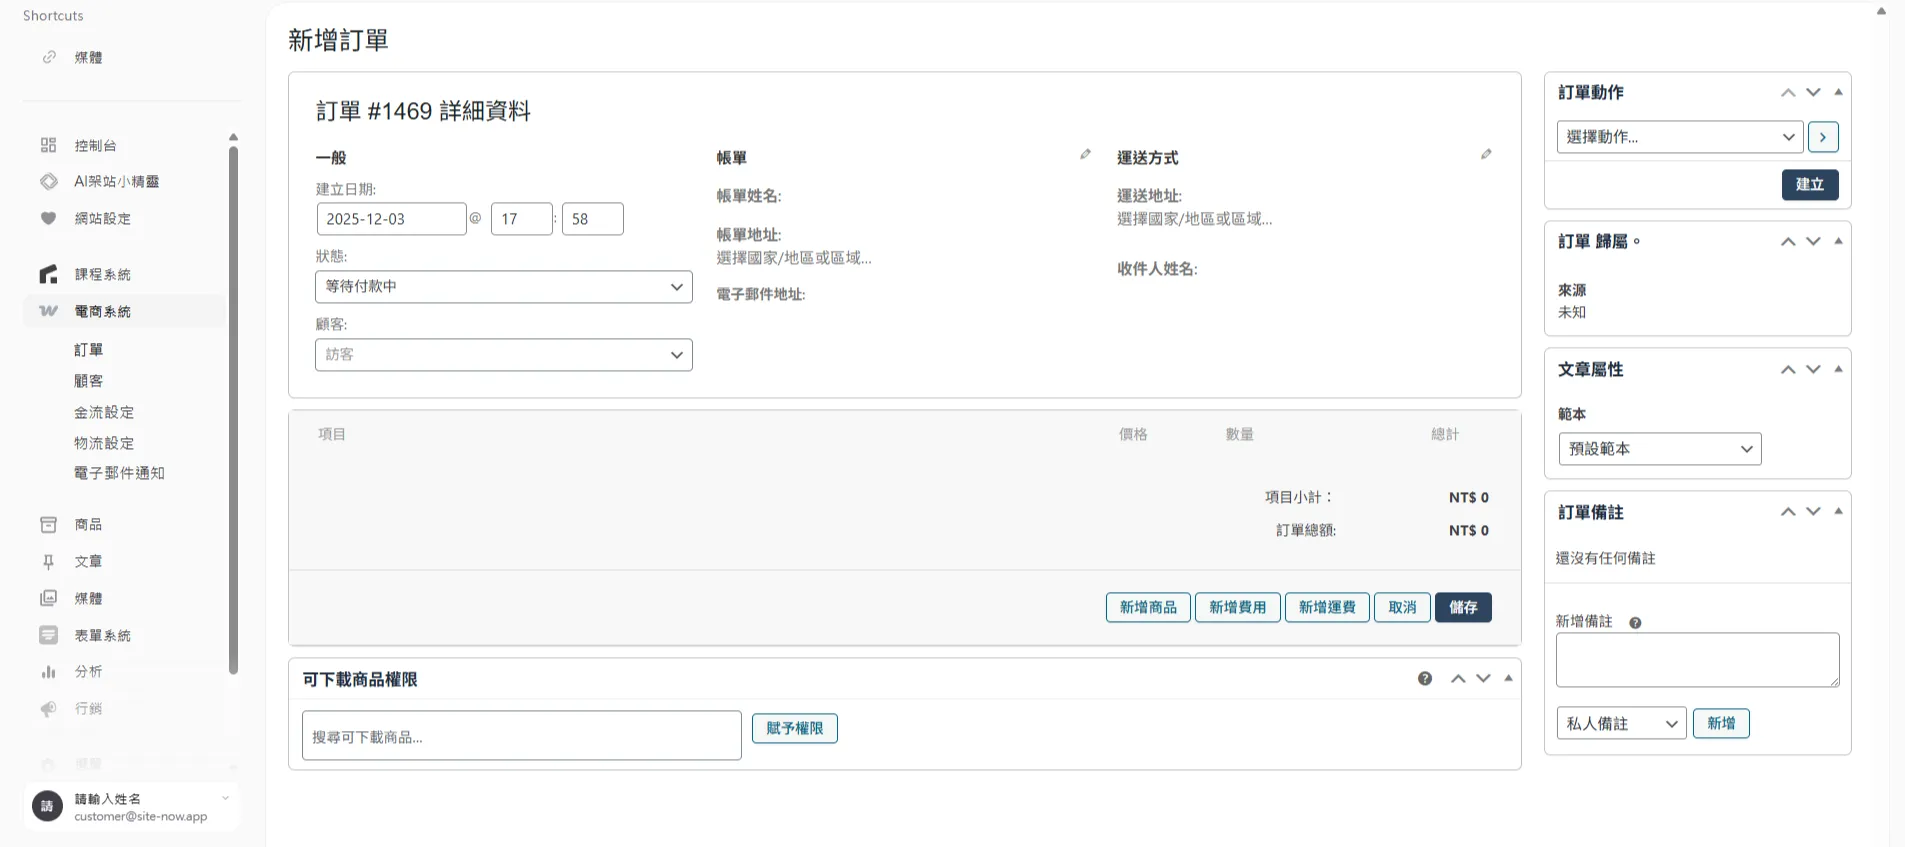Viewport: 1905px width, 847px height.
Task: Open the 顧客 dropdown showing 訪客
Action: click(x=503, y=355)
